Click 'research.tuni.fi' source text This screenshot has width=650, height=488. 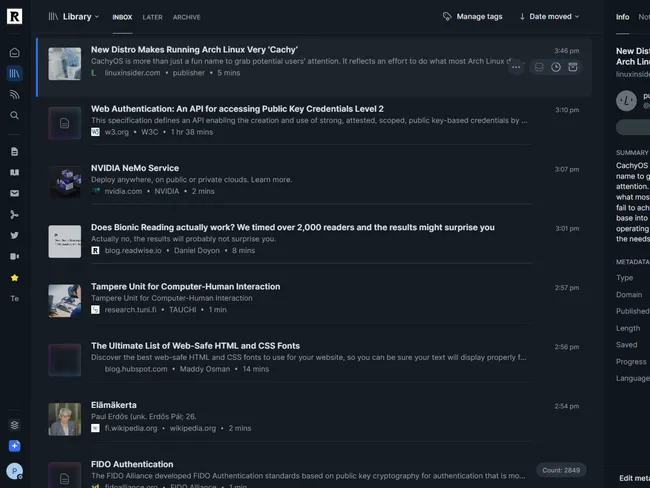(131, 310)
